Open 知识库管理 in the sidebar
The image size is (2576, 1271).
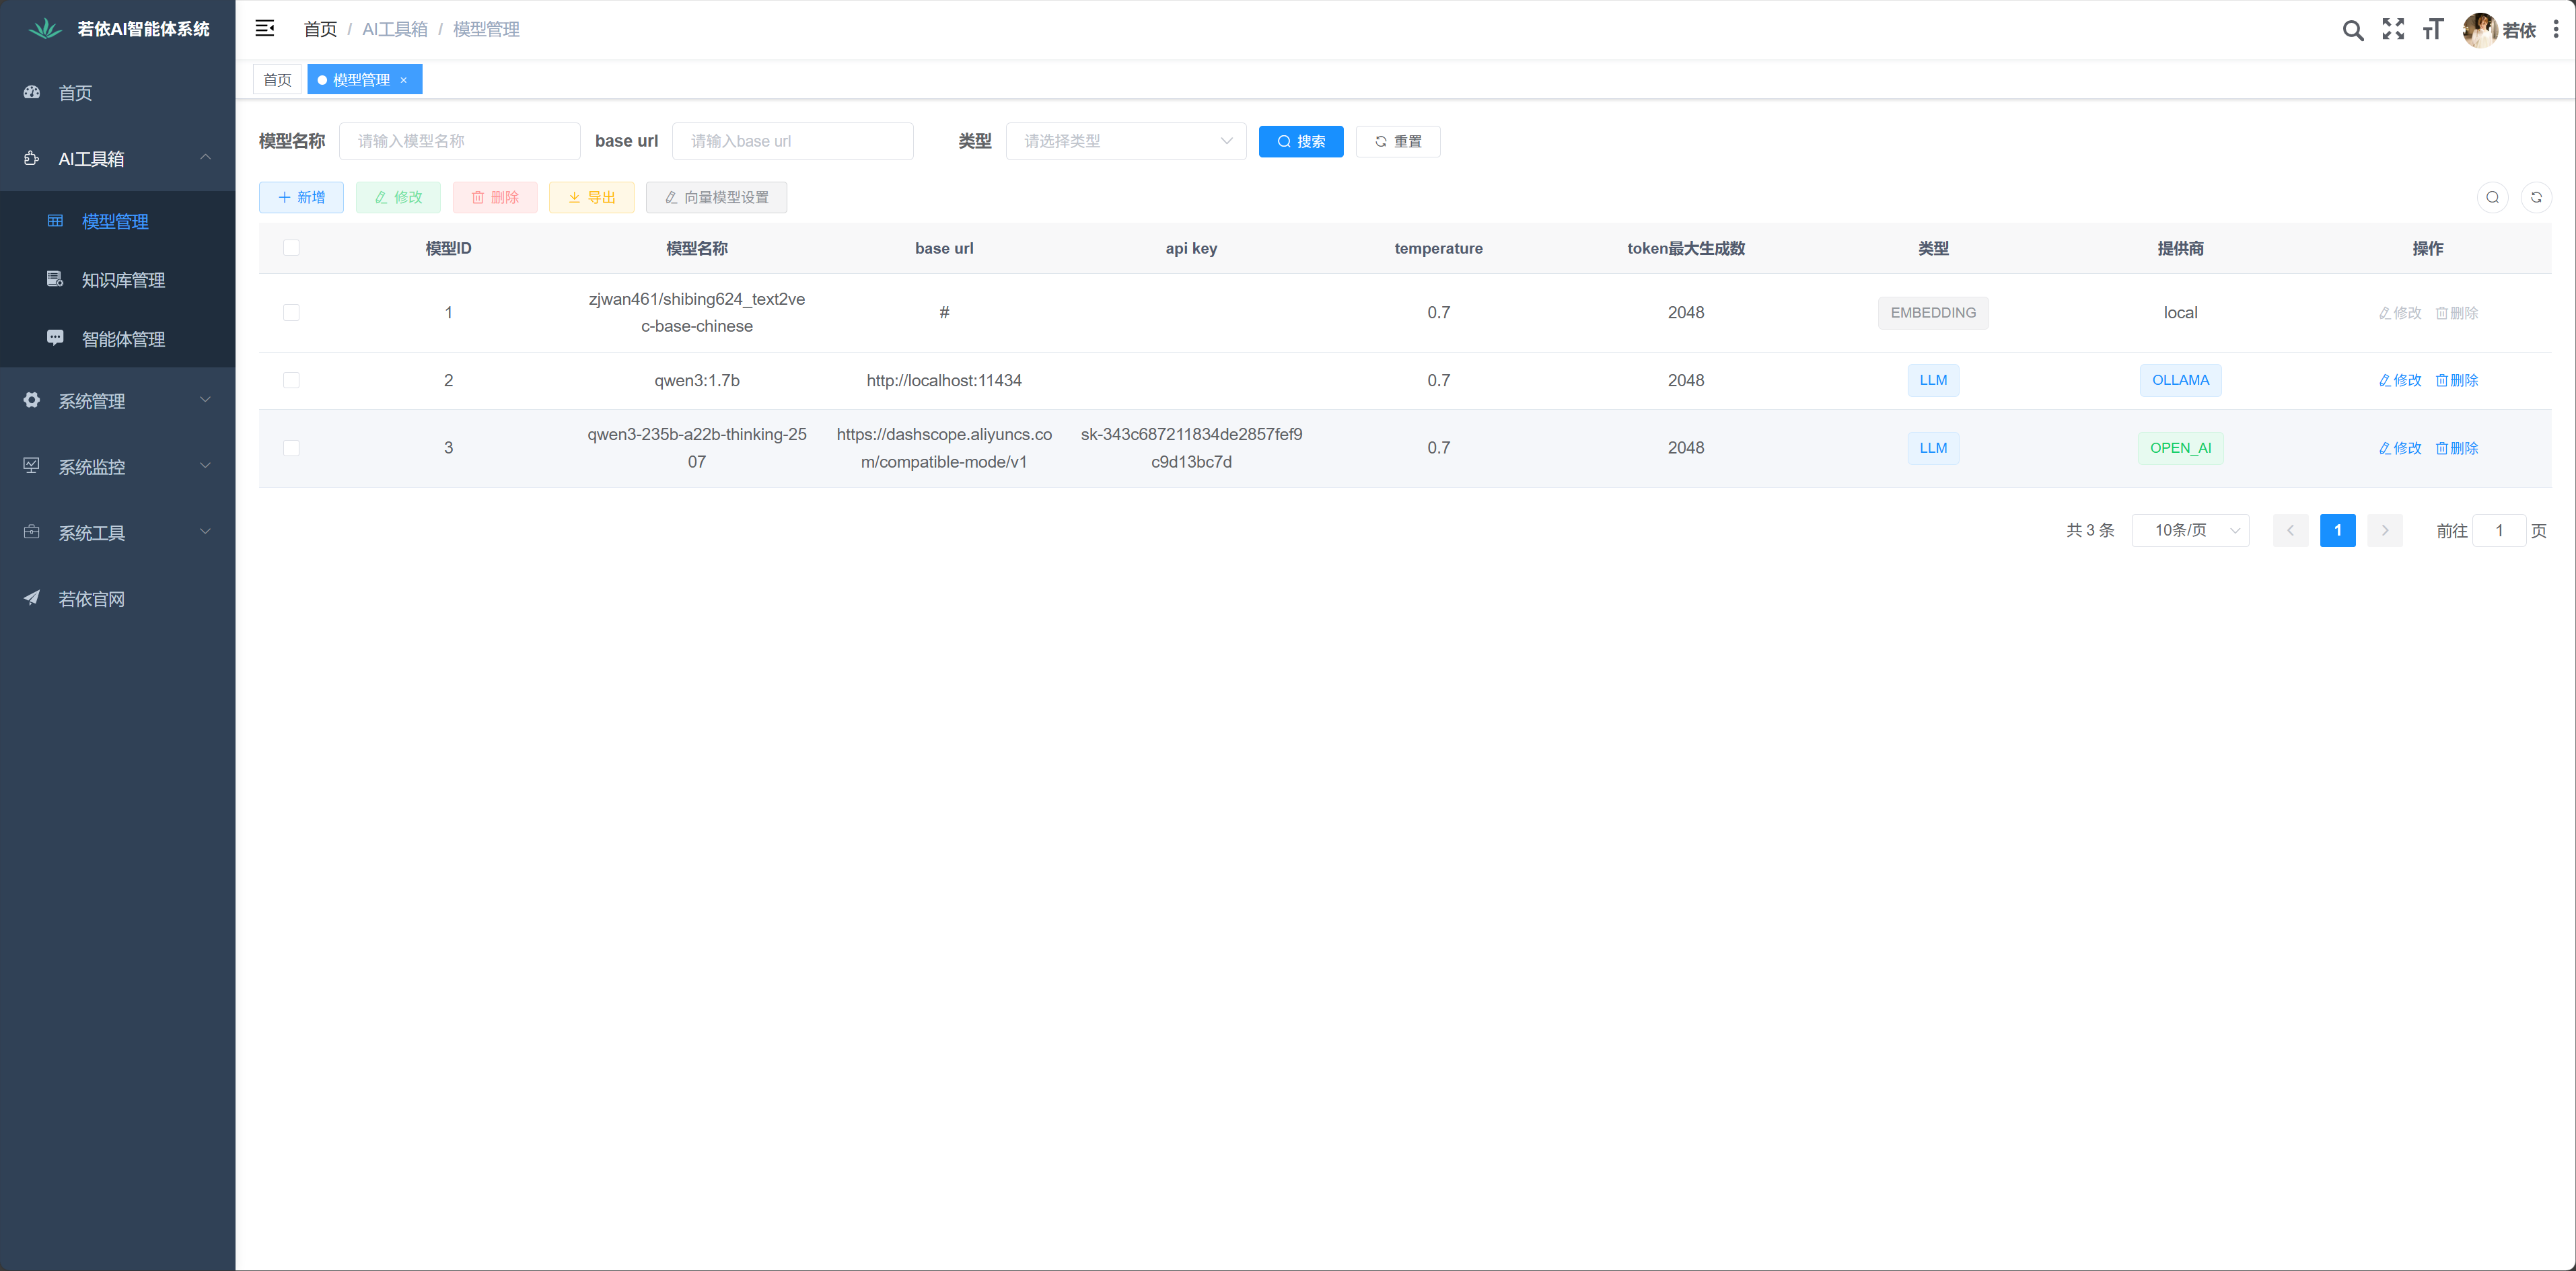123,280
